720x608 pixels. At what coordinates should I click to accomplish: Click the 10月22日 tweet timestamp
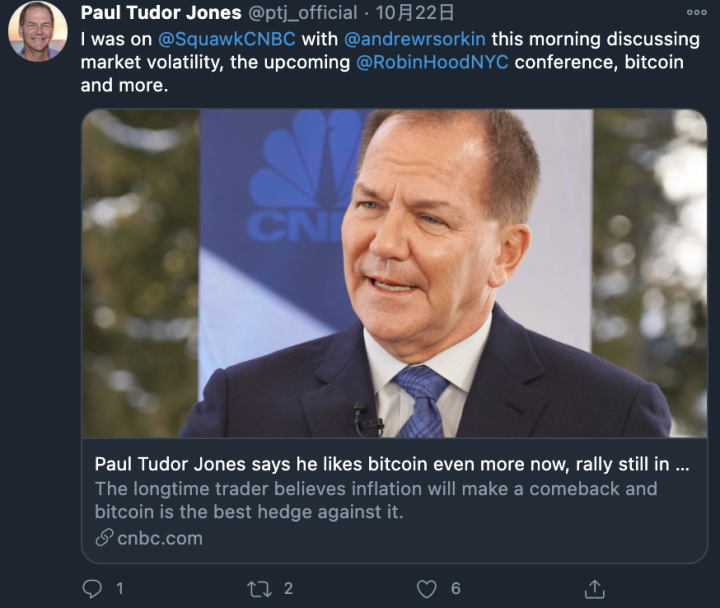tap(415, 13)
